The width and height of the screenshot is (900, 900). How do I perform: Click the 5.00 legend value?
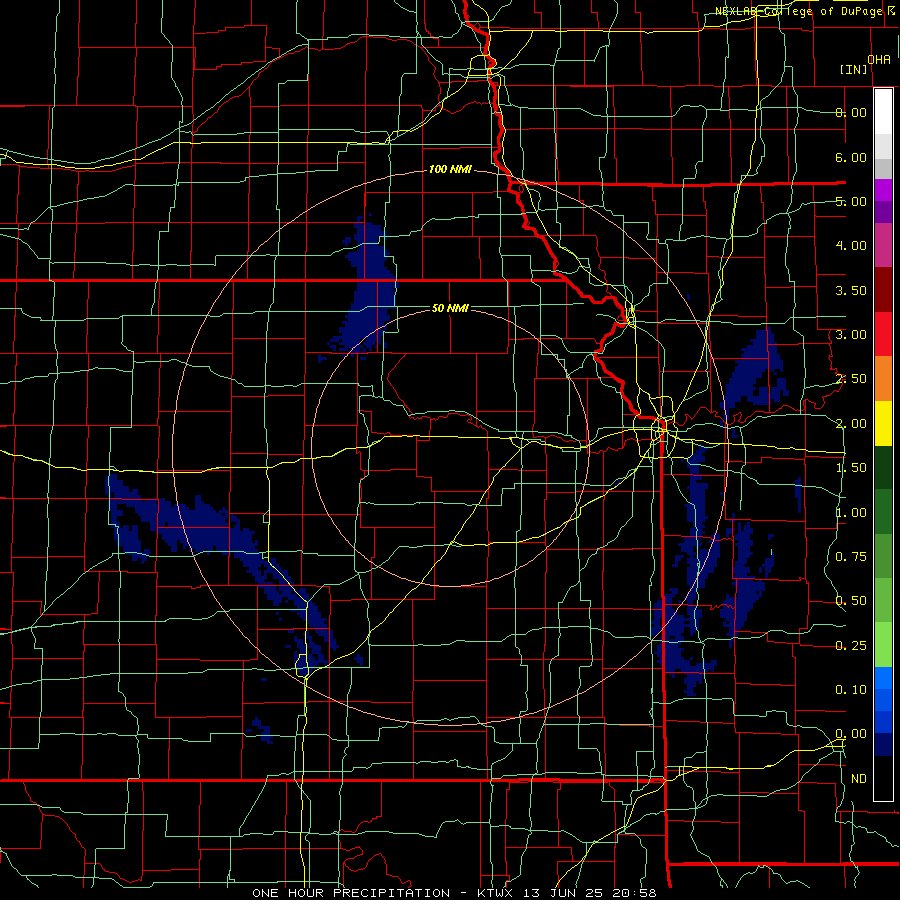coord(851,201)
